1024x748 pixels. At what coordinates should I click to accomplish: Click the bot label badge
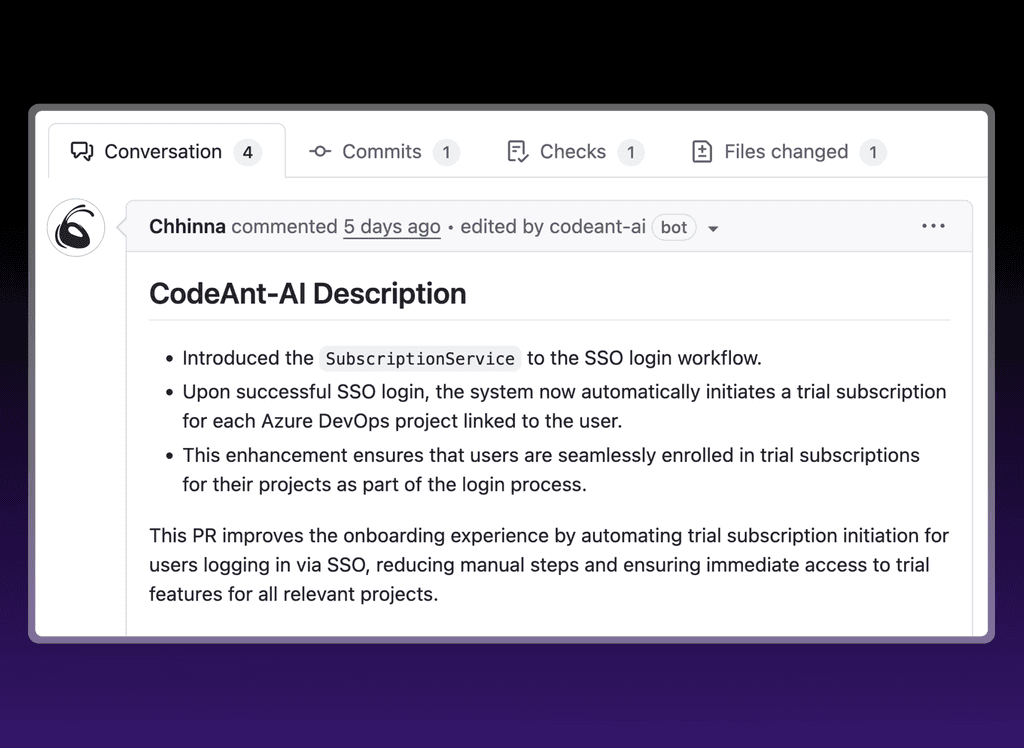[673, 227]
